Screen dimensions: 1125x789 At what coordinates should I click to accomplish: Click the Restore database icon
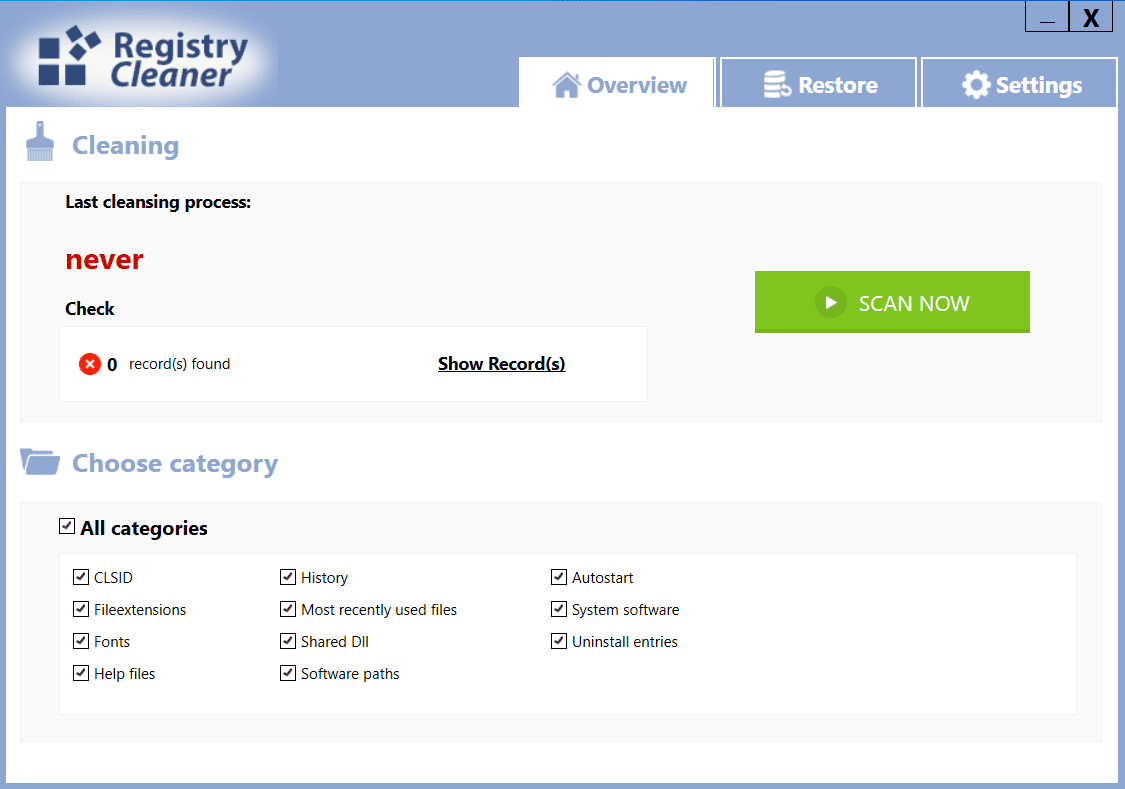pos(777,84)
